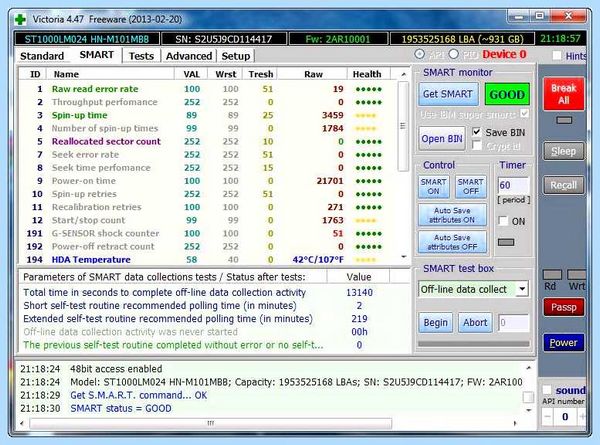Click the SMART list vertical scrollbar thumb

[403, 126]
